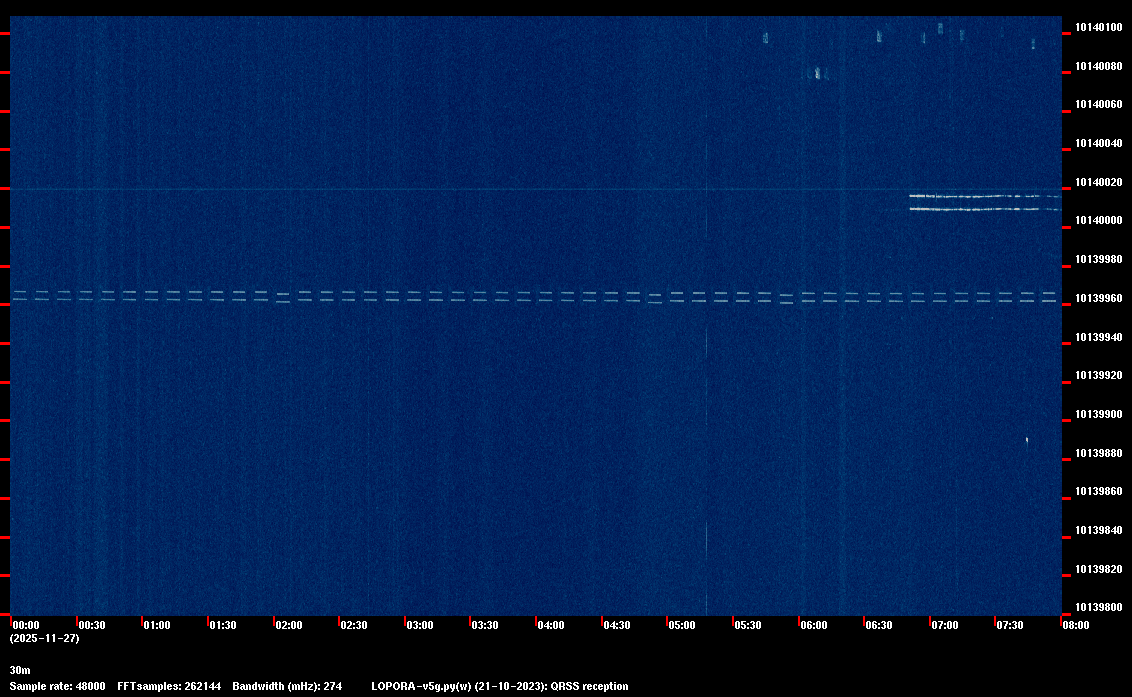
Task: Click the 00:00 time axis label
Action: pos(25,625)
